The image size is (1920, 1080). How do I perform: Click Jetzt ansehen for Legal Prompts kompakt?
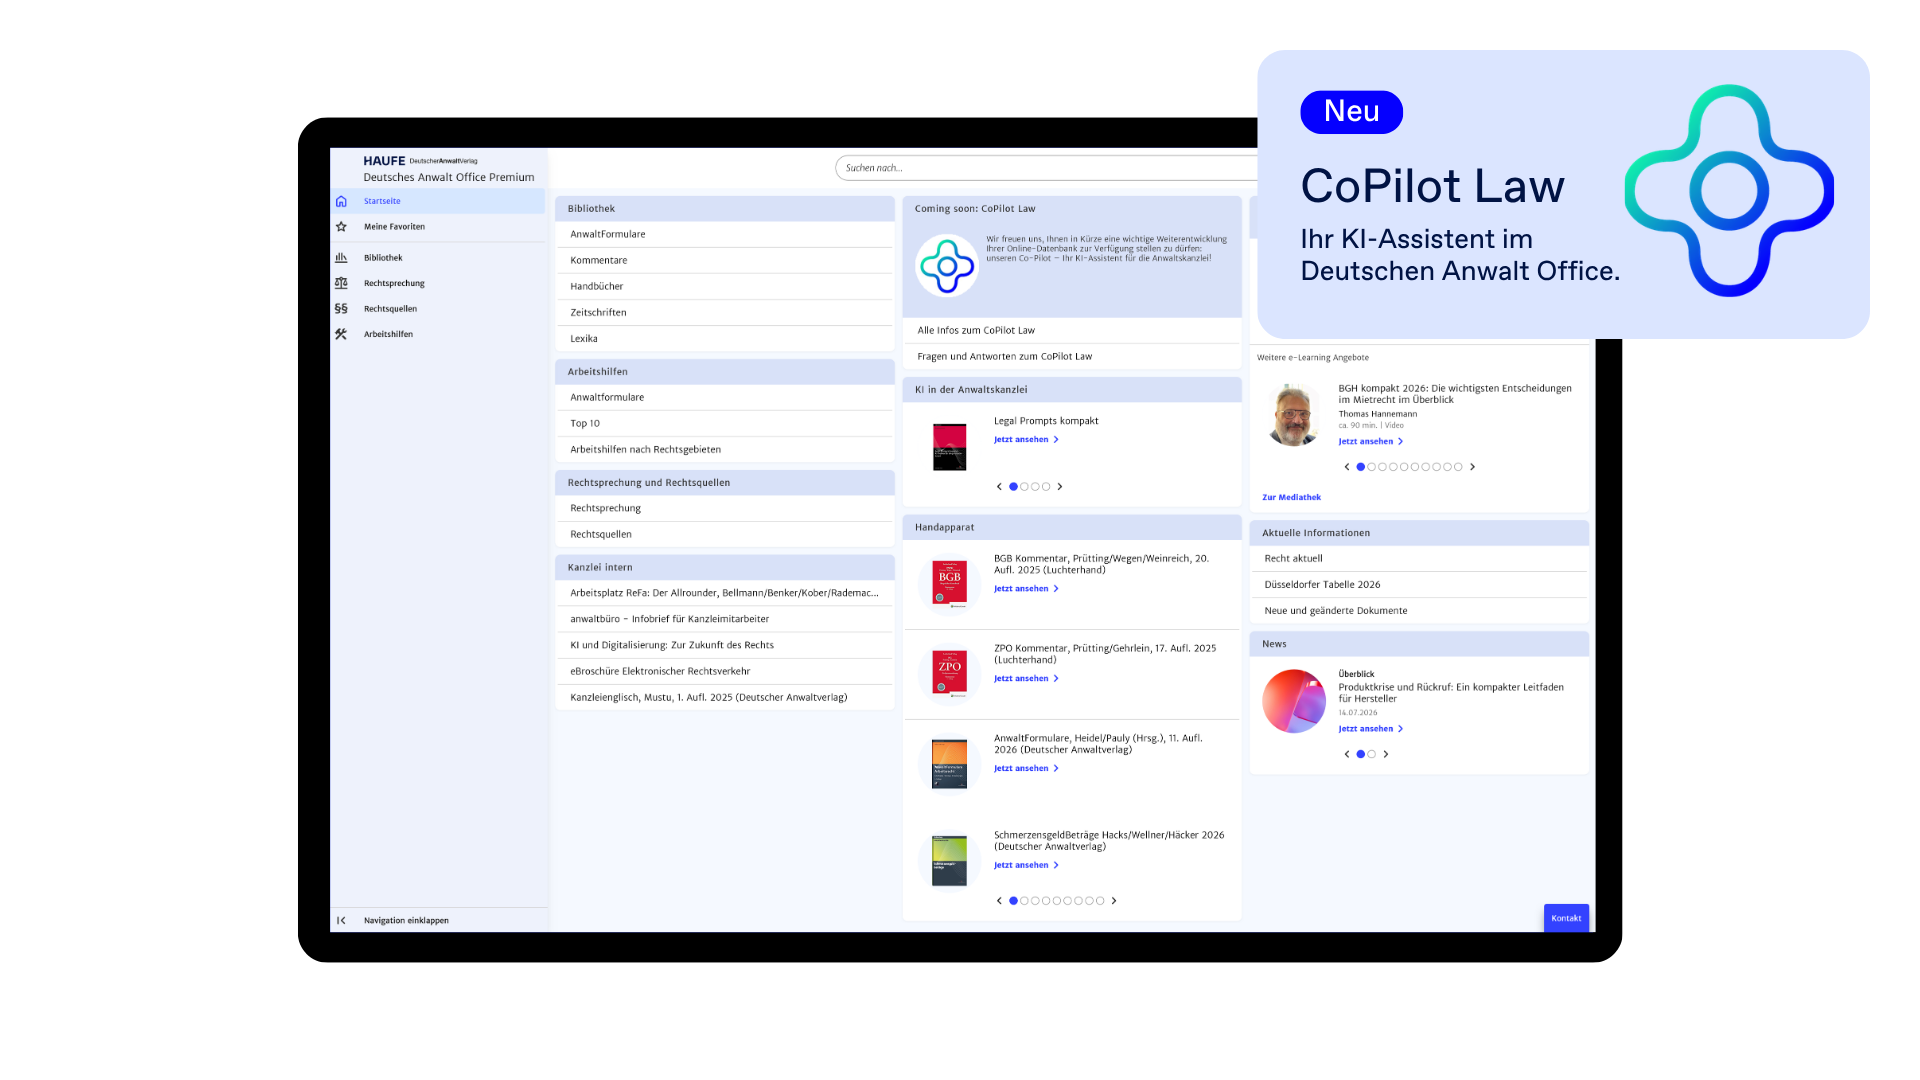pos(1026,440)
